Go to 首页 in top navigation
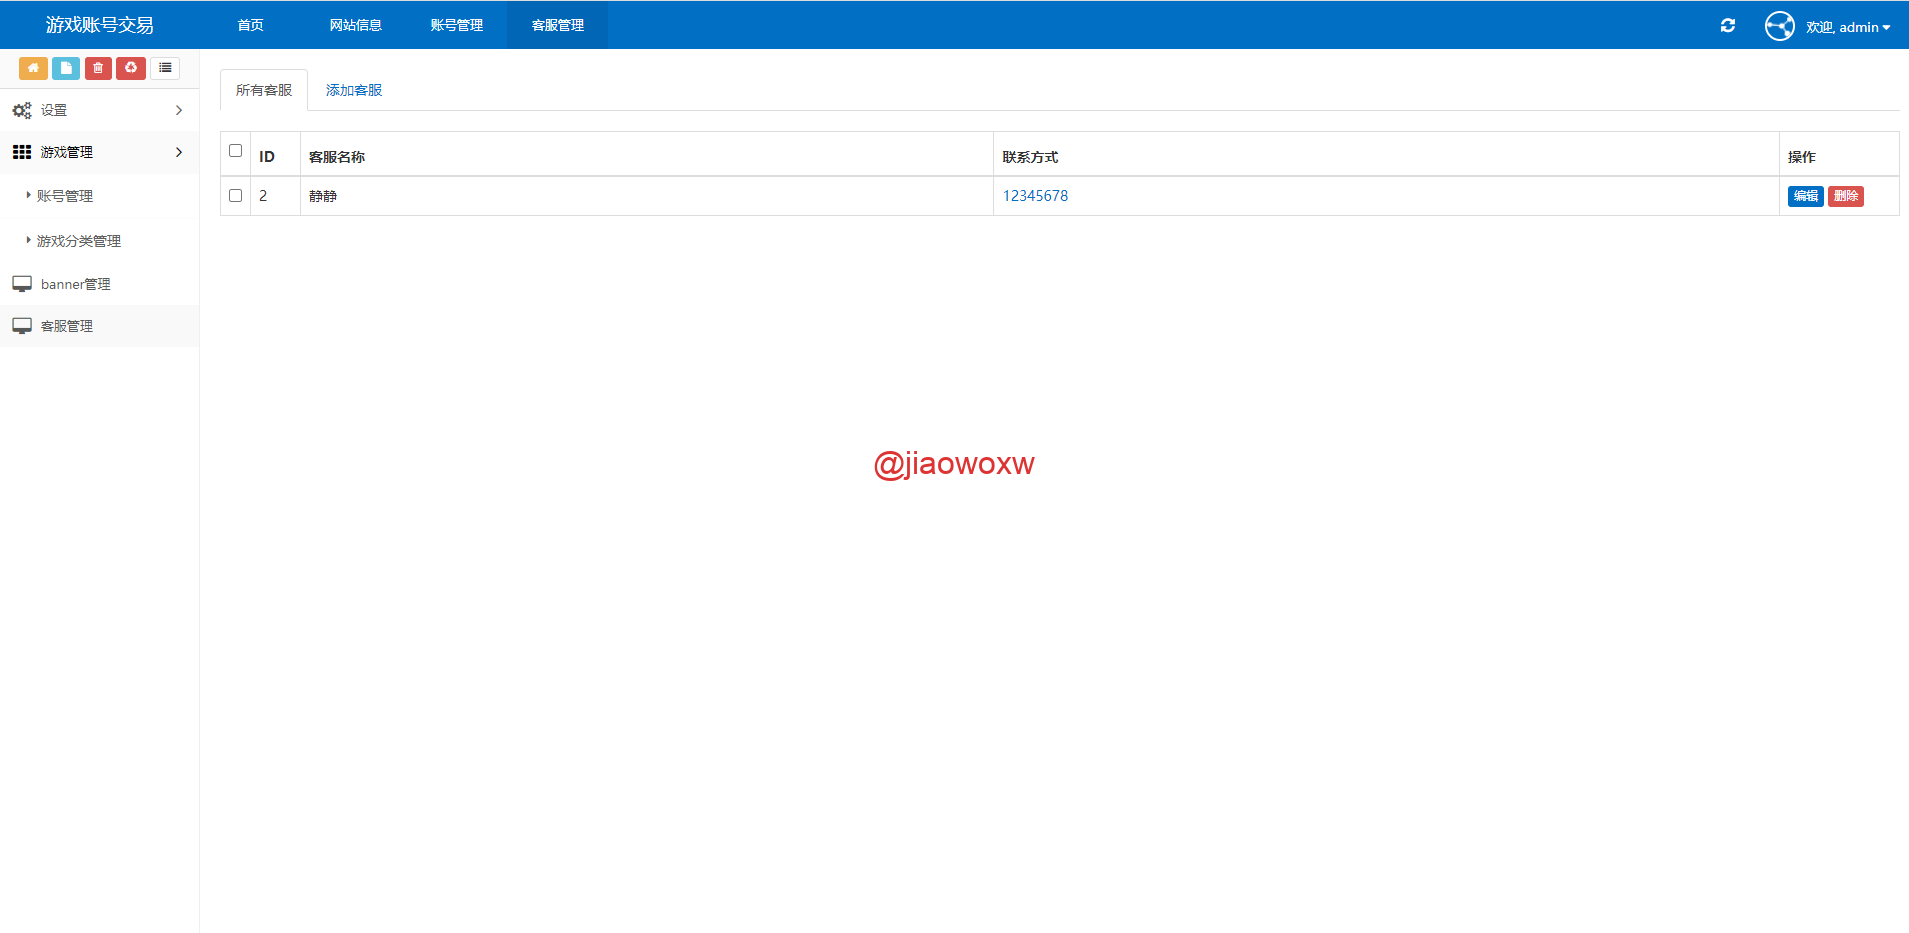1909x933 pixels. click(x=251, y=25)
